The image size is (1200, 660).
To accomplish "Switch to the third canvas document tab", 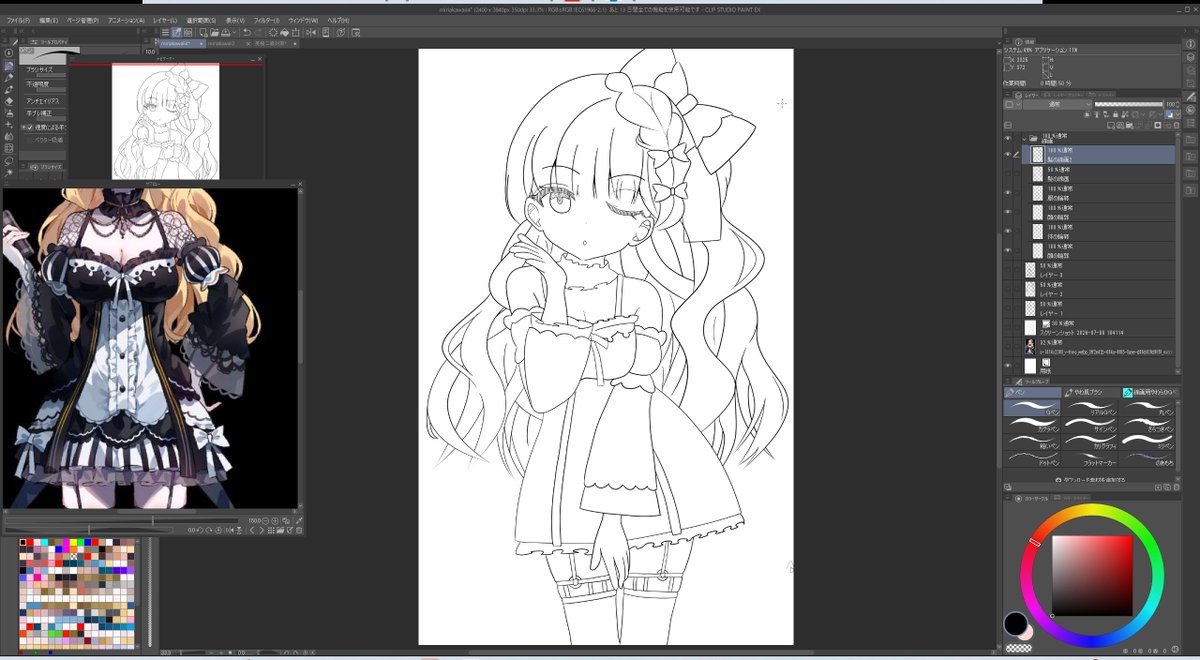I will point(275,44).
